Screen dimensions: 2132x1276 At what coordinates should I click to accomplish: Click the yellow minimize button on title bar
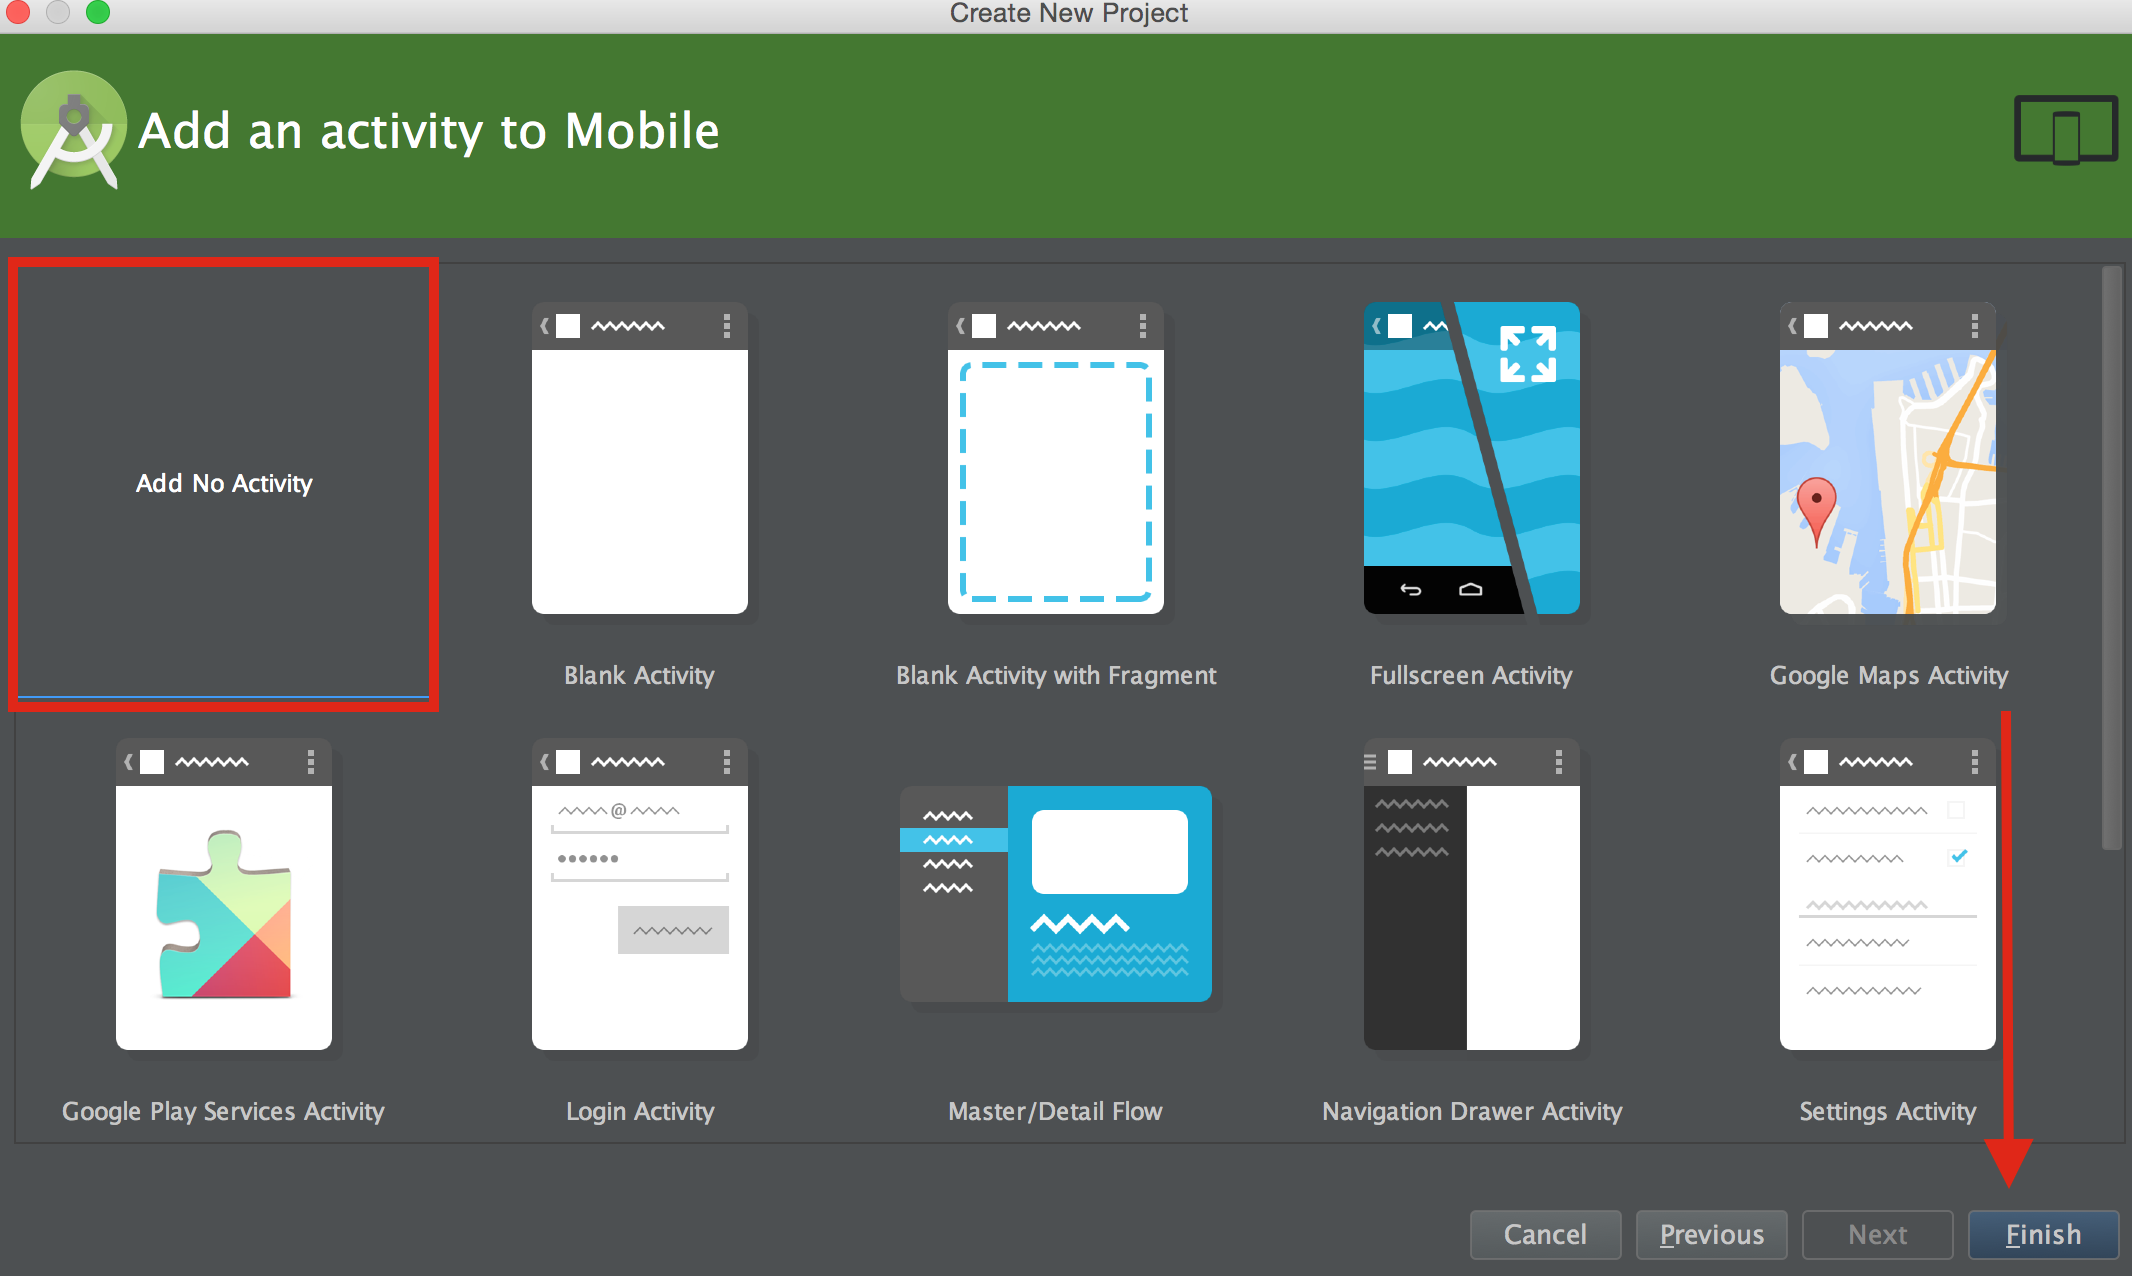click(58, 13)
